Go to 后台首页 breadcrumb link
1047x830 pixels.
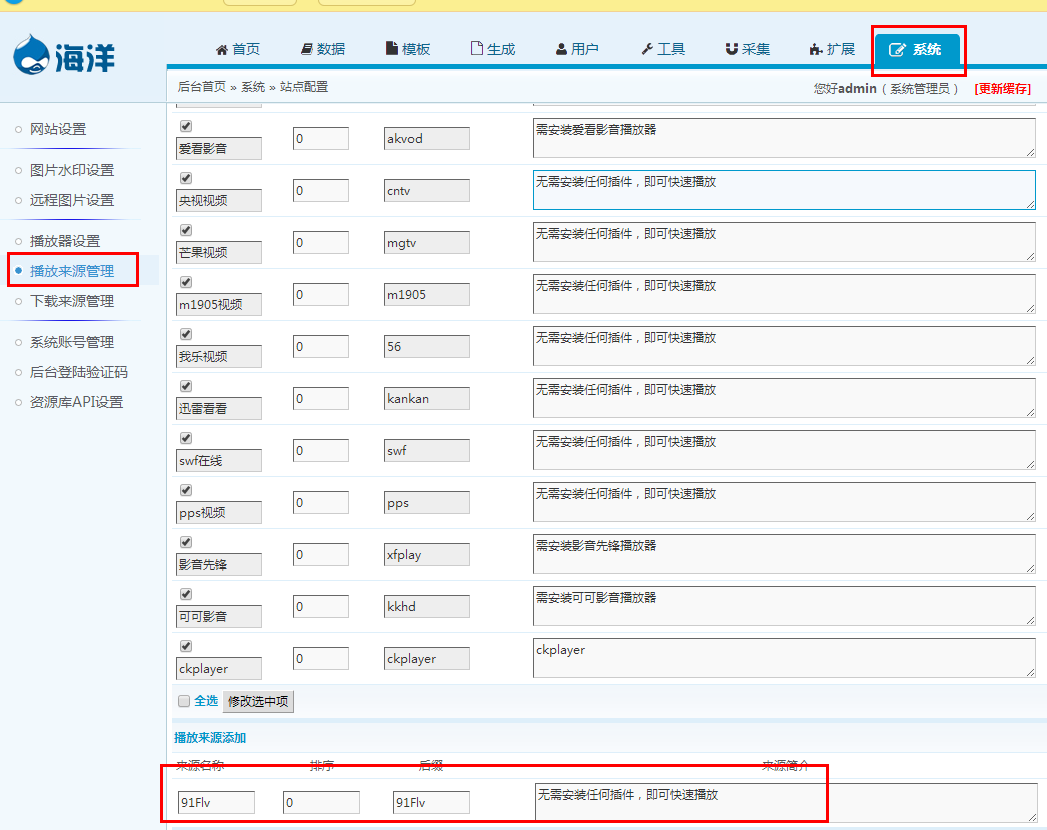tap(202, 87)
